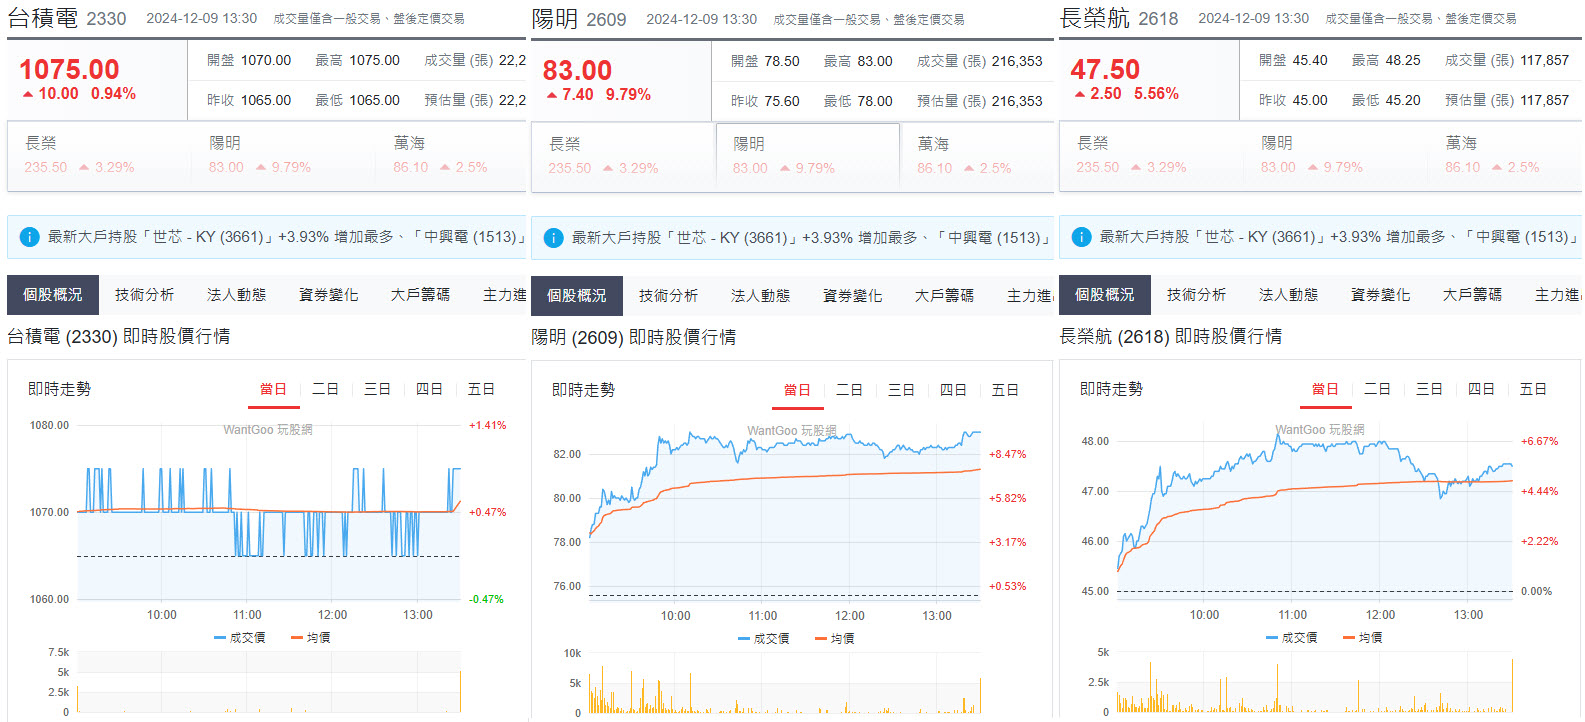Select 陽明 related stock card in 長榮航 panel
This screenshot has width=1585, height=722.
tap(1334, 155)
